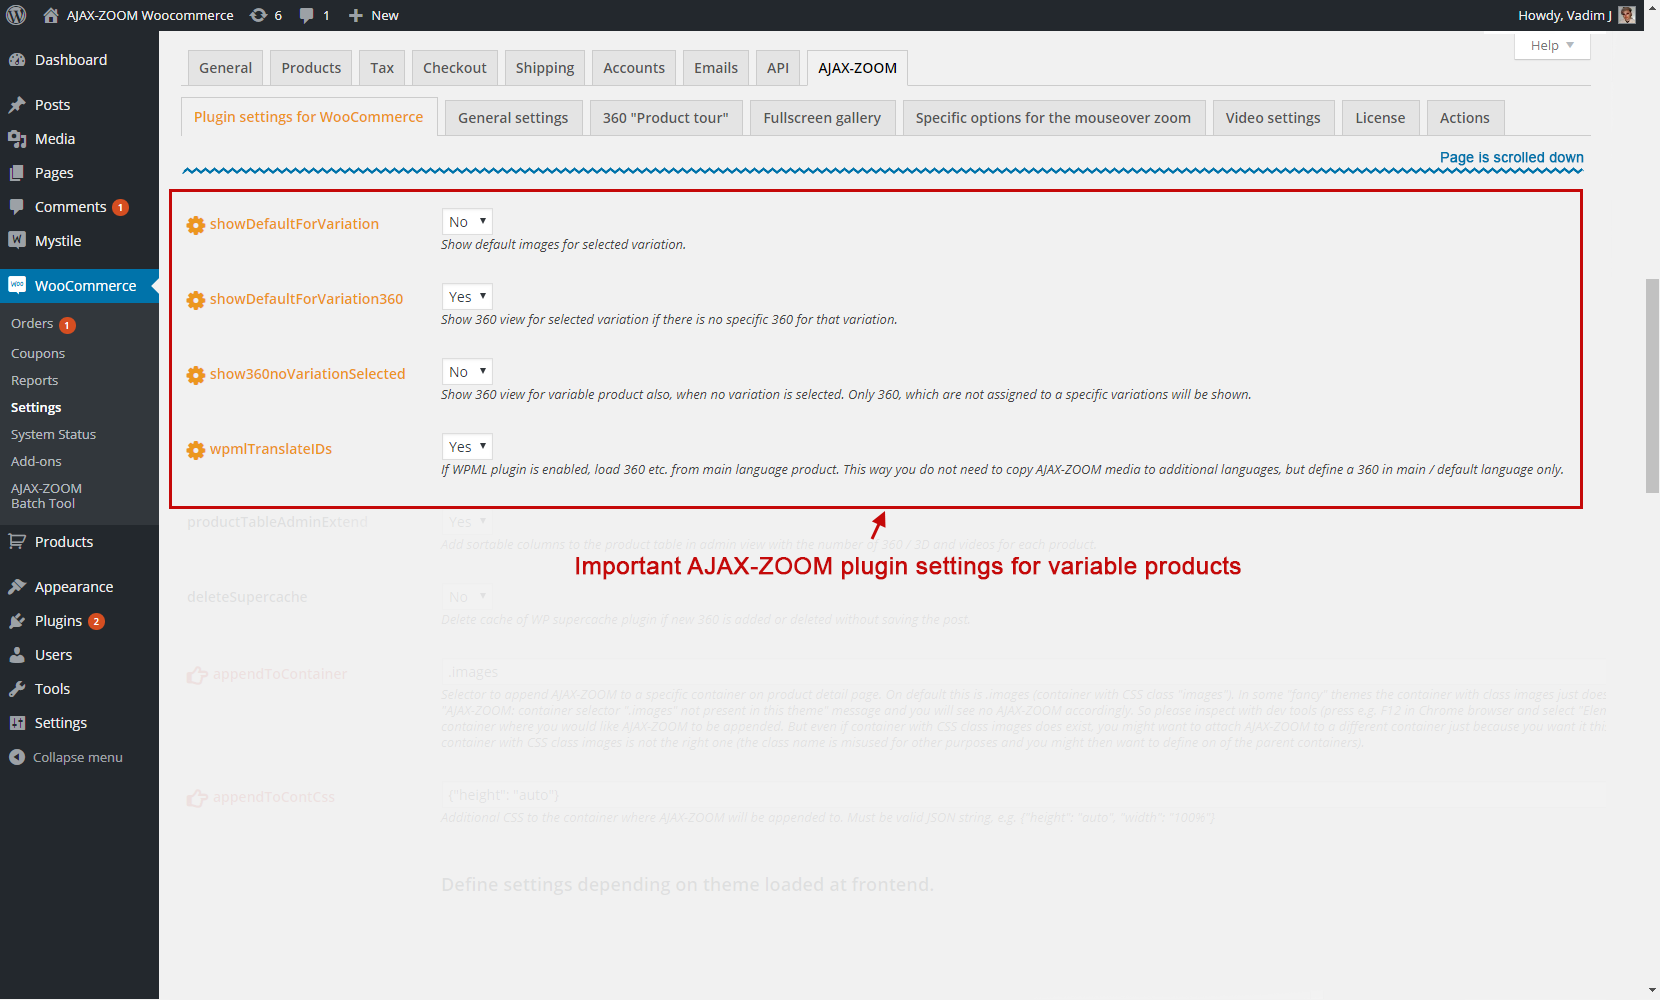Click showDefaultForVariation360 setting label
The height and width of the screenshot is (1000, 1660).
306,299
